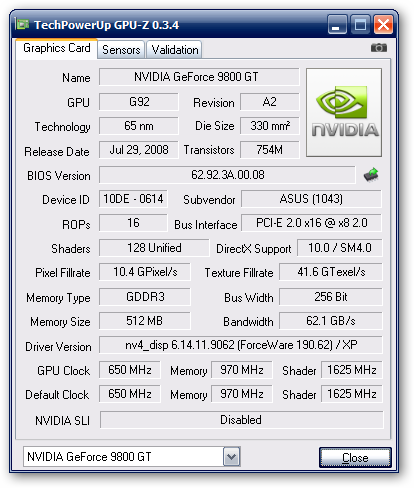This screenshot has height=488, width=414.
Task: Click the ROPs value 16
Action: click(133, 223)
